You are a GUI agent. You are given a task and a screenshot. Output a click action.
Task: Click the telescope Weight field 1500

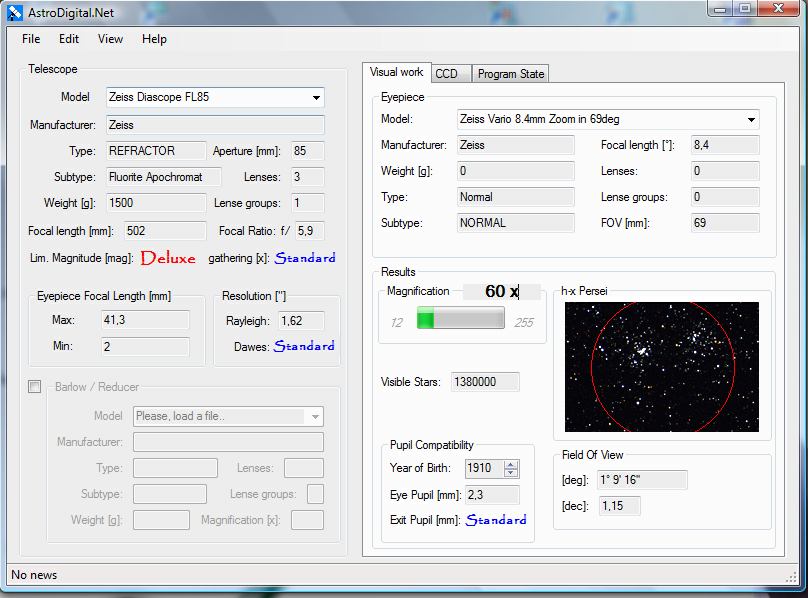[x=156, y=203]
